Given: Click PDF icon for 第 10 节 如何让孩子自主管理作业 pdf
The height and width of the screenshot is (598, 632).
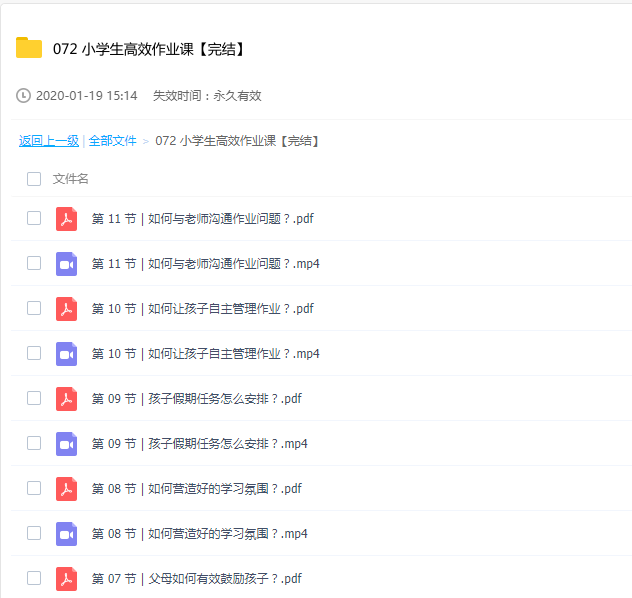Looking at the screenshot, I should point(67,309).
